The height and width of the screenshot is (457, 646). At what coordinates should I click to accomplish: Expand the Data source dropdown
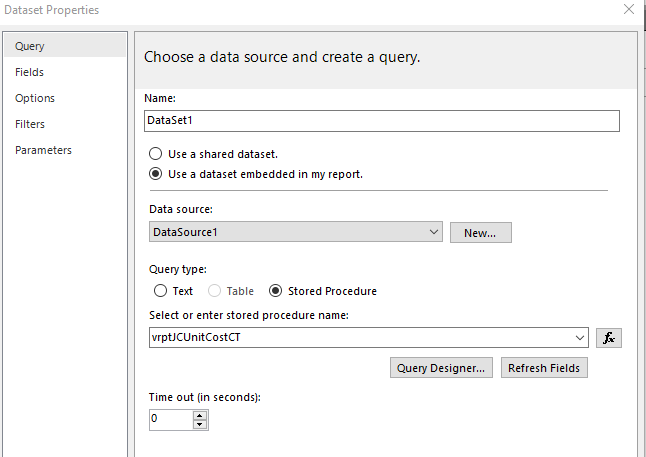433,232
